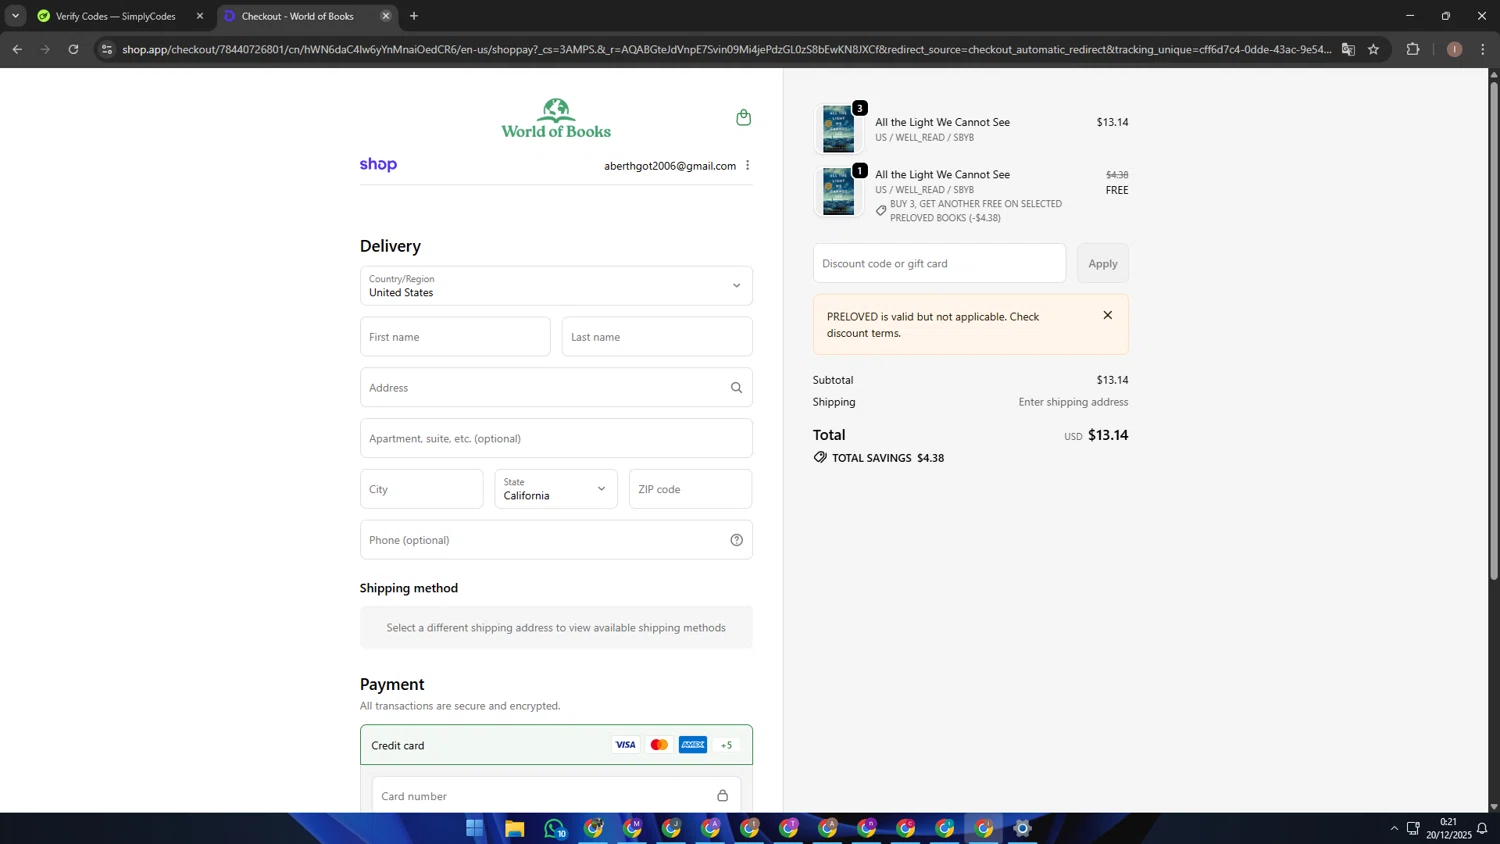Open Chrome three-dot menu

coord(1483,49)
